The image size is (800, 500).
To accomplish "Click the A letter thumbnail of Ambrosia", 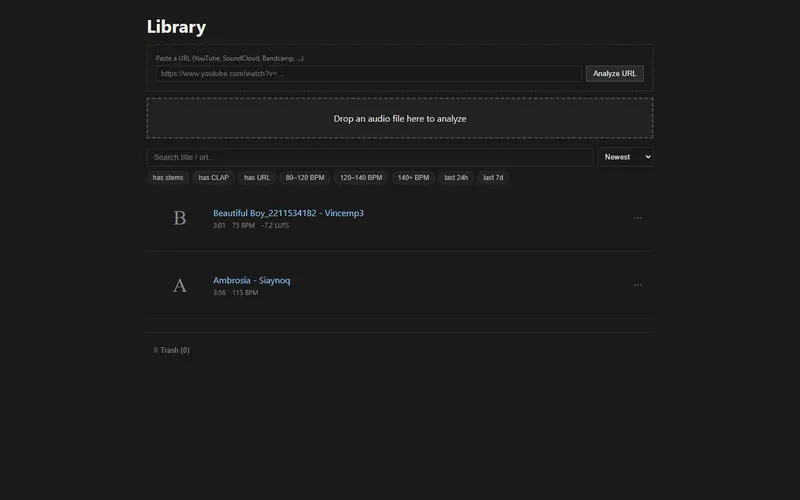I will coord(180,285).
